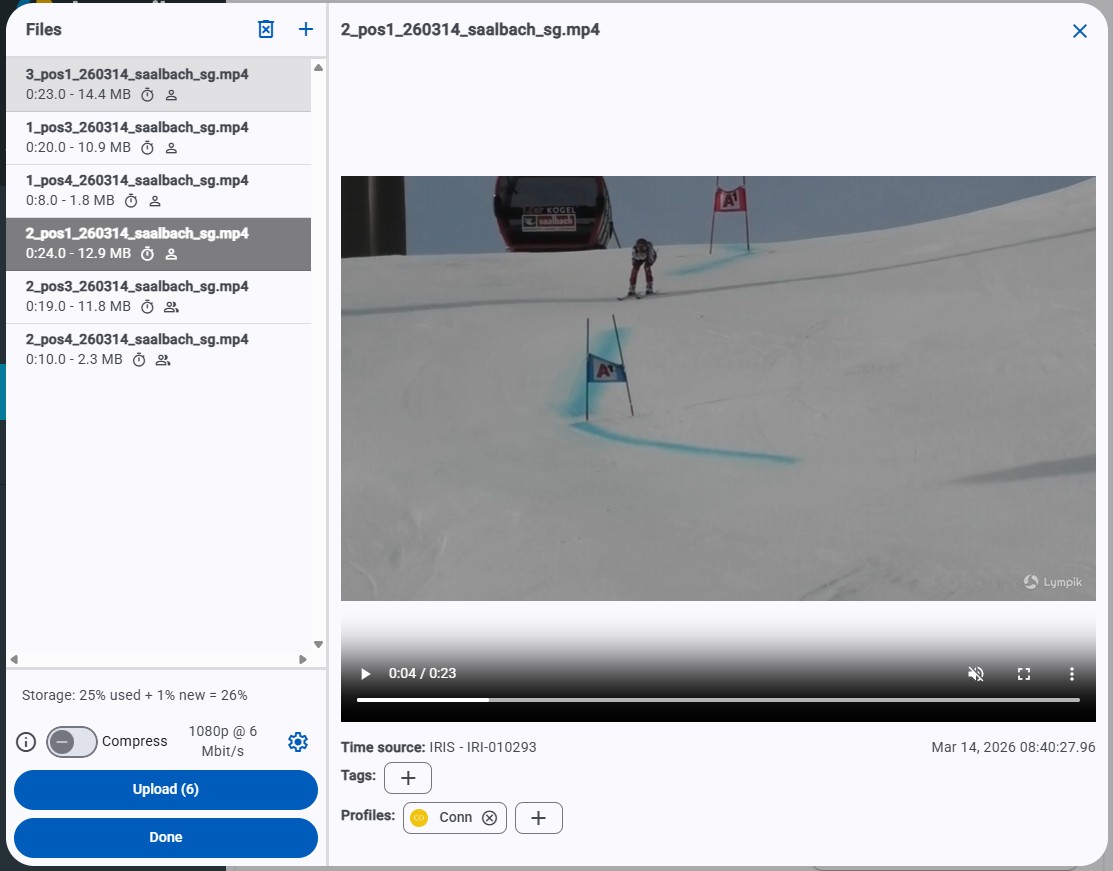Click horizontal scroll left arrow

click(13, 659)
